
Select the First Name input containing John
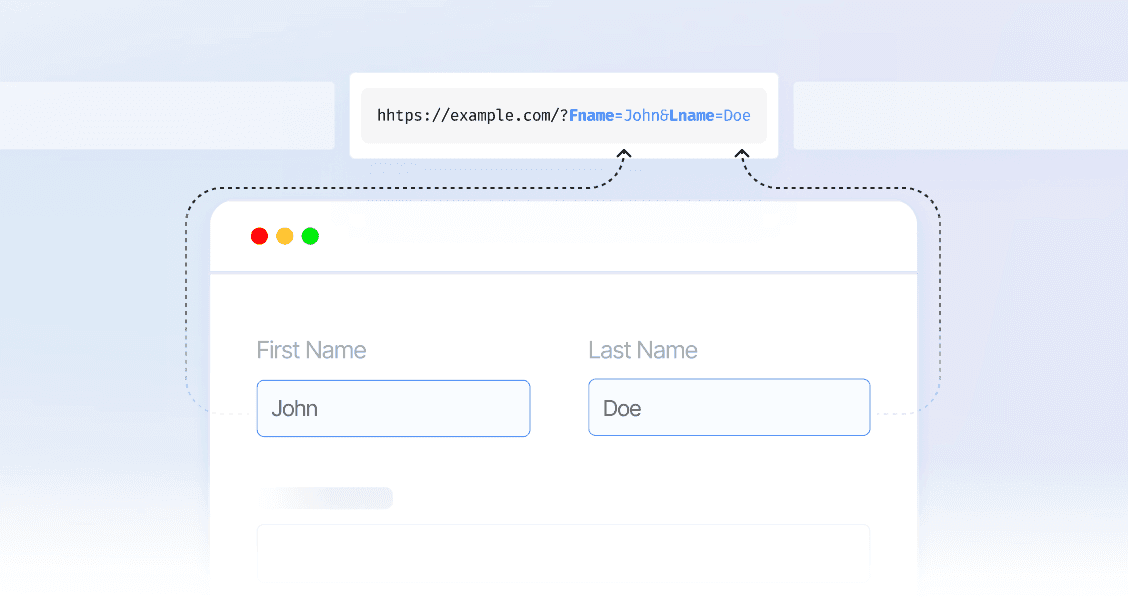[x=393, y=408]
